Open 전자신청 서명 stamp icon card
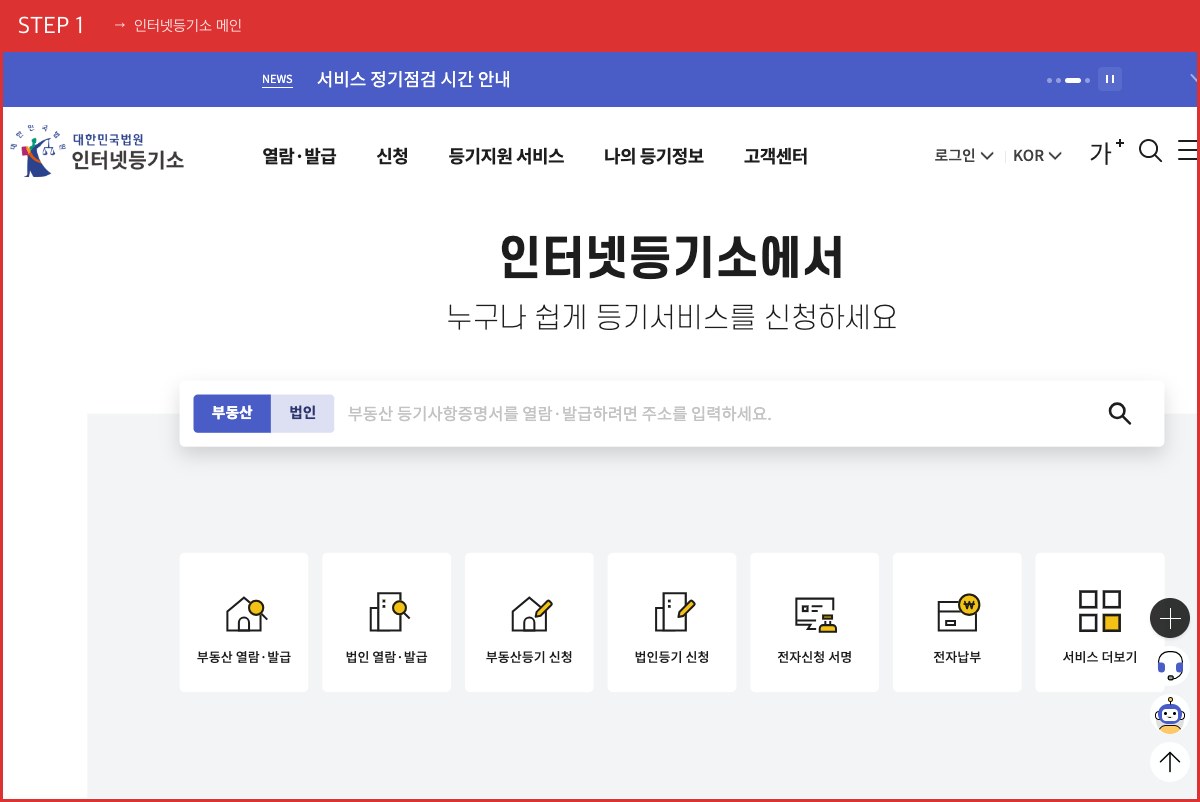1200x802 pixels. click(x=814, y=622)
